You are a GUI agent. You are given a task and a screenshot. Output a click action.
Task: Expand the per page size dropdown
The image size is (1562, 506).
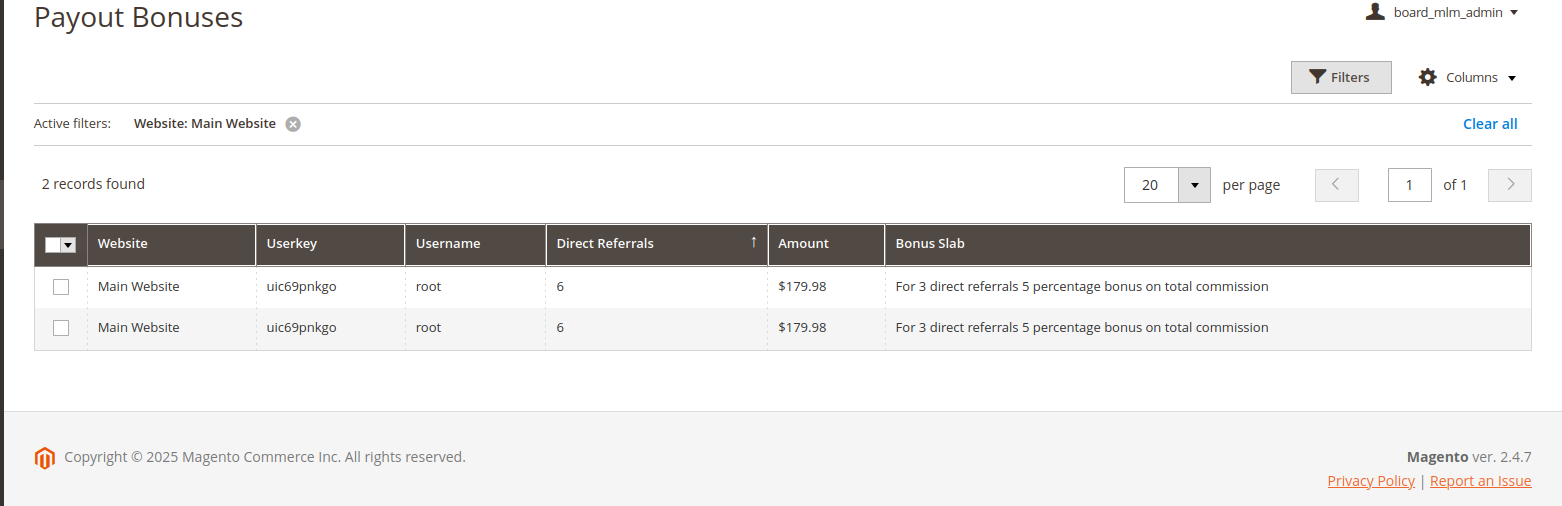(x=1194, y=185)
